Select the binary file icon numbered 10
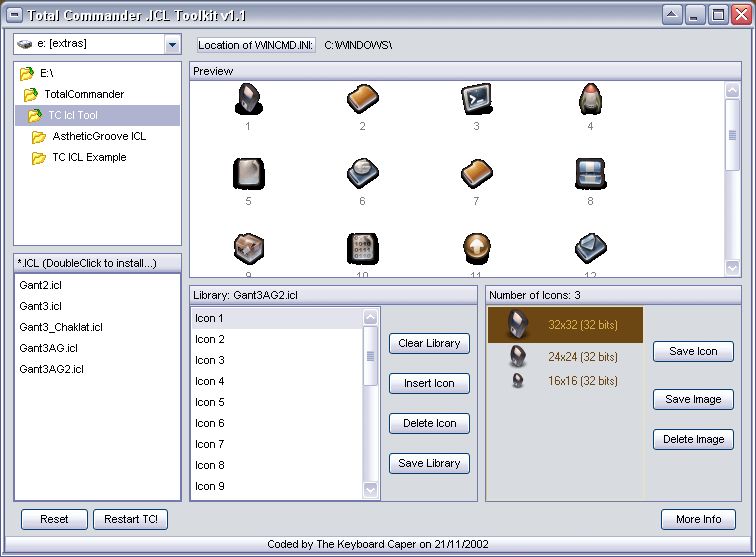 363,248
